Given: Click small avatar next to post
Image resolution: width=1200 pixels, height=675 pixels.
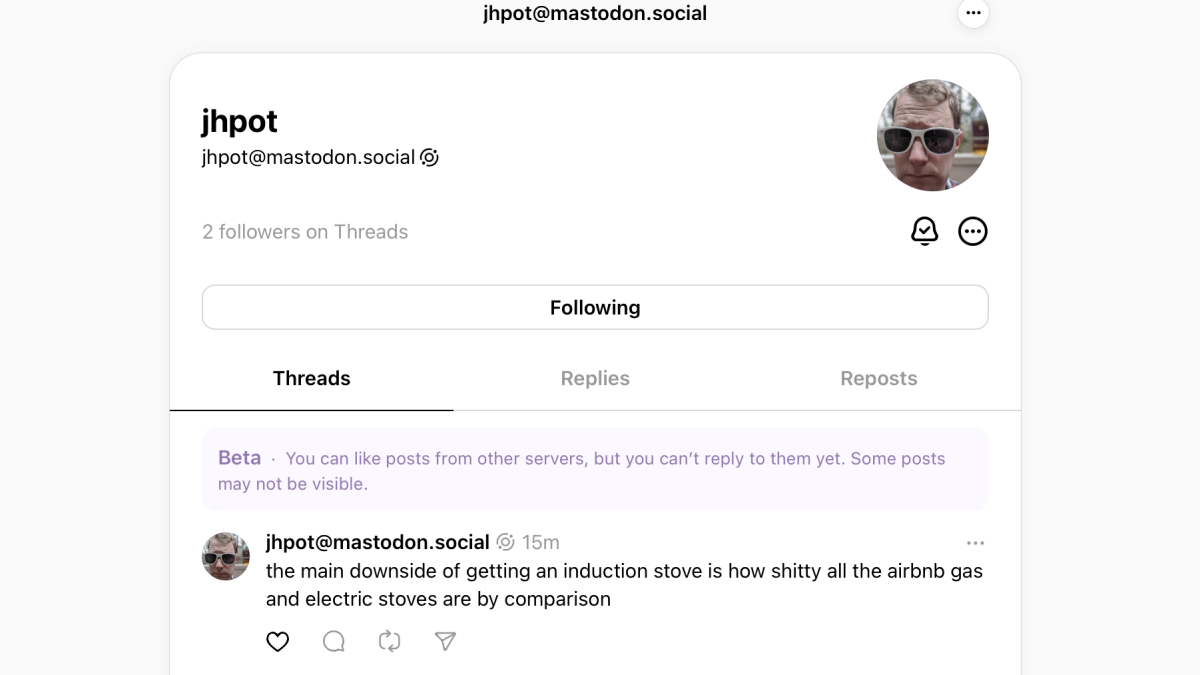Looking at the screenshot, I should 226,556.
